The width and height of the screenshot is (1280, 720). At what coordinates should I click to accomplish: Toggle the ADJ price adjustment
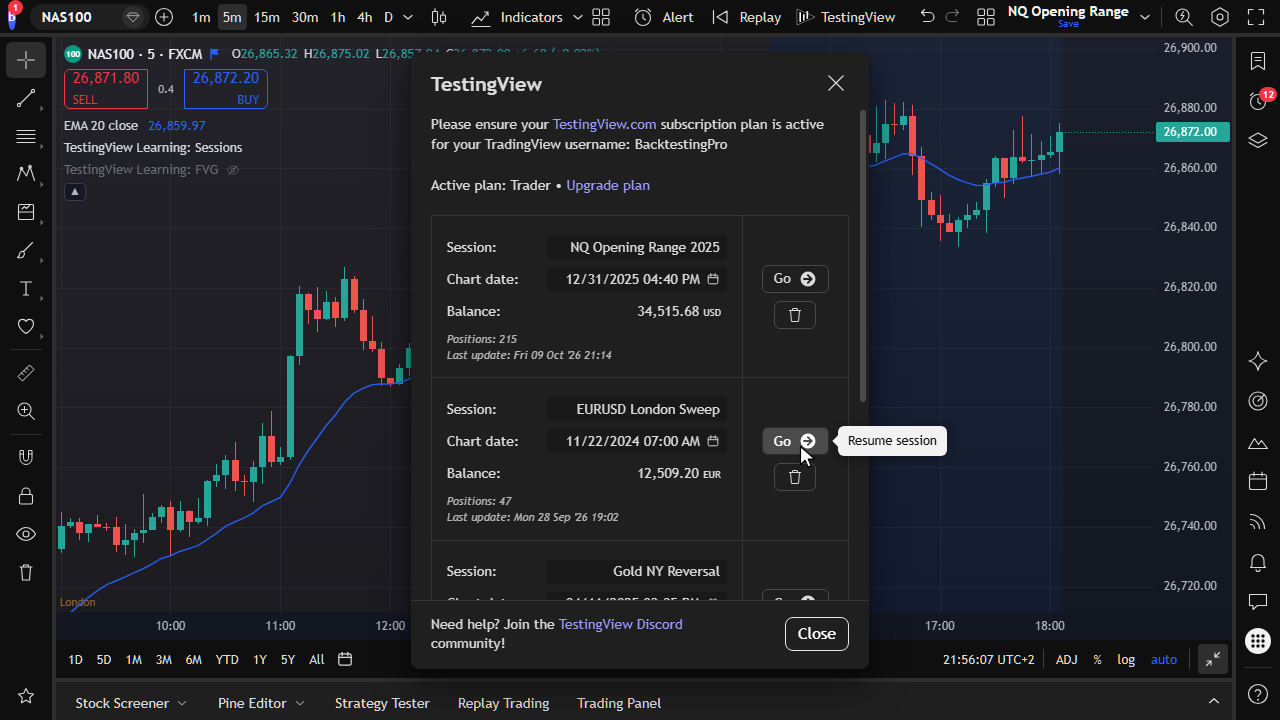[1067, 659]
